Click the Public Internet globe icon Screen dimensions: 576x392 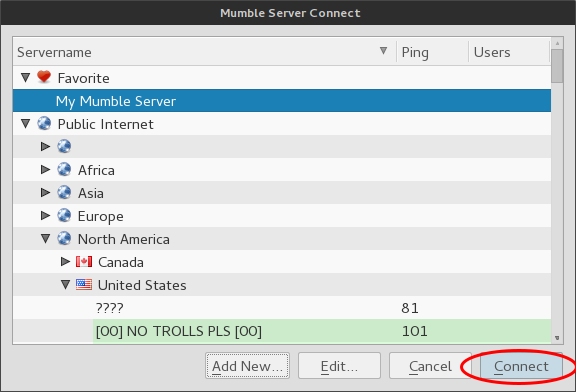coord(44,123)
